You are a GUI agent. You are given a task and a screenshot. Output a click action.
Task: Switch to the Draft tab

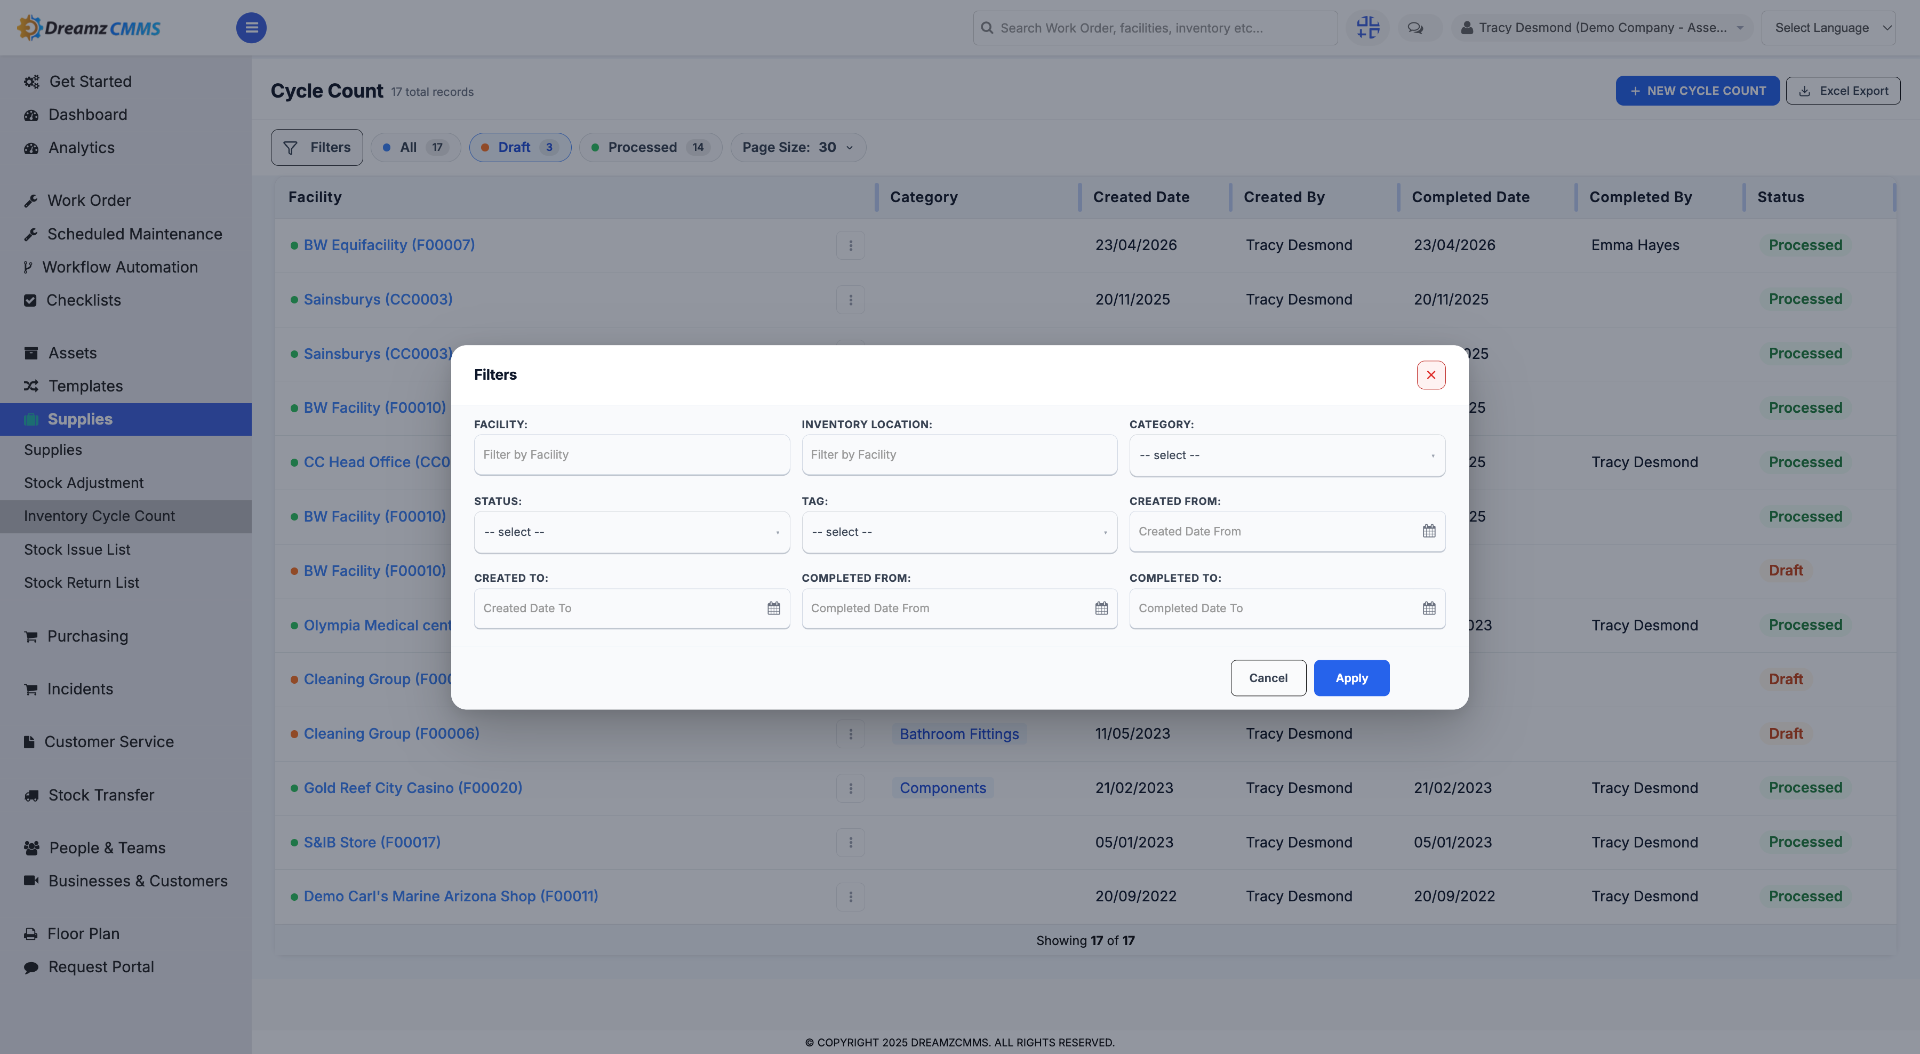click(520, 147)
